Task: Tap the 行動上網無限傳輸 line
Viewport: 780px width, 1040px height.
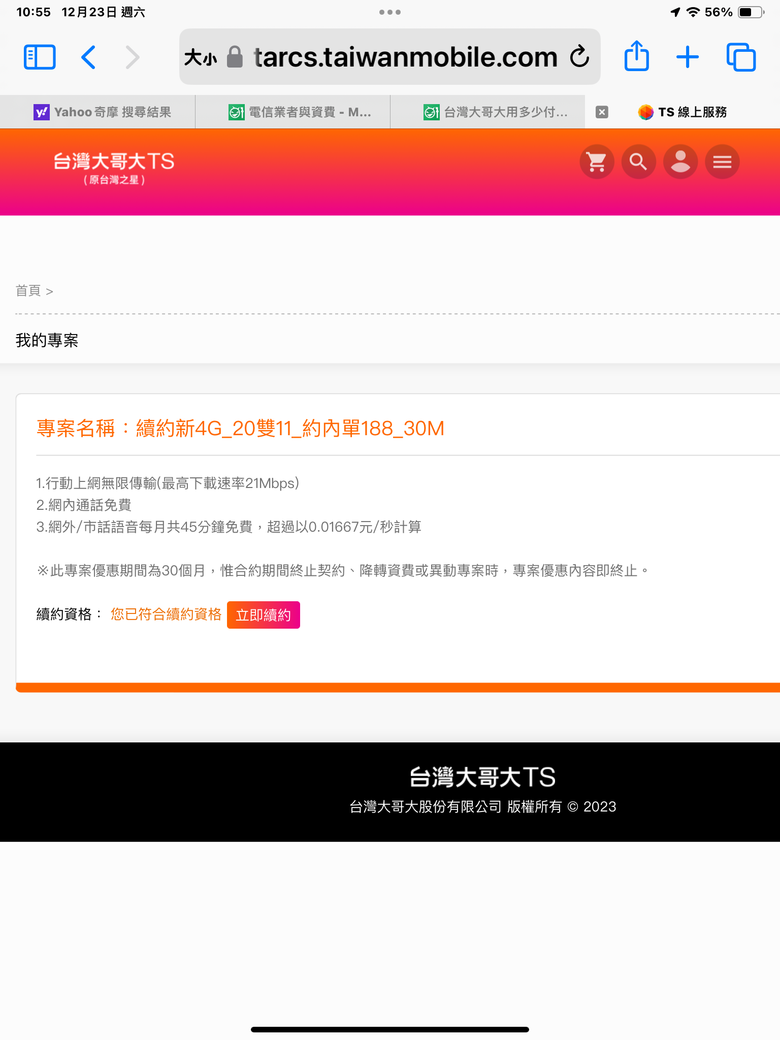Action: 168,483
